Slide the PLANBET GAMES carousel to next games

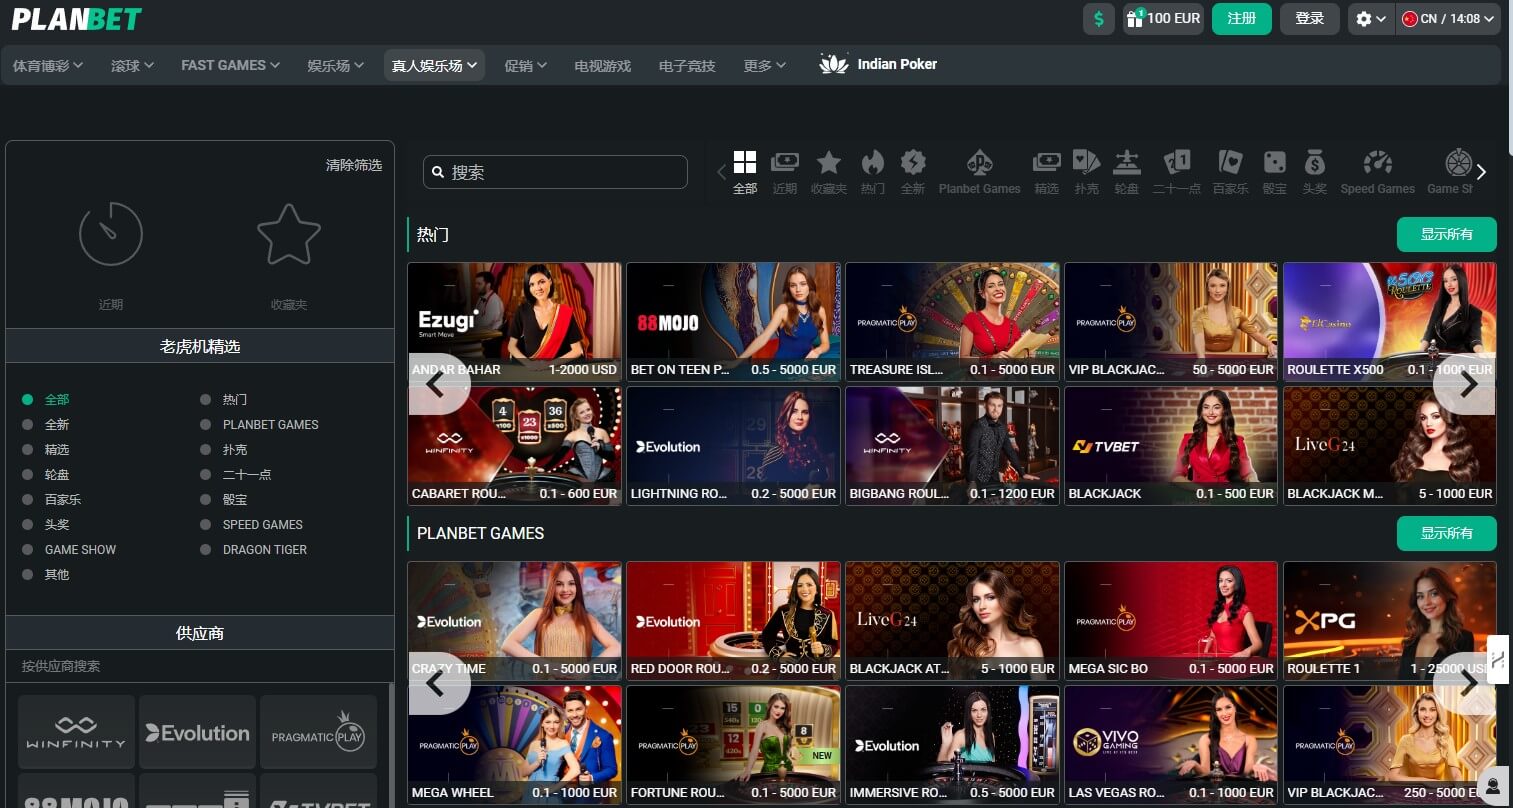point(1466,683)
